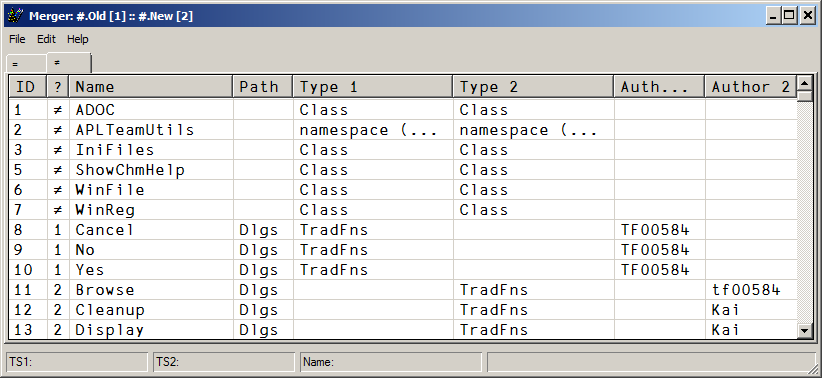Open the Edit menu
822x378 pixels.
[46, 39]
